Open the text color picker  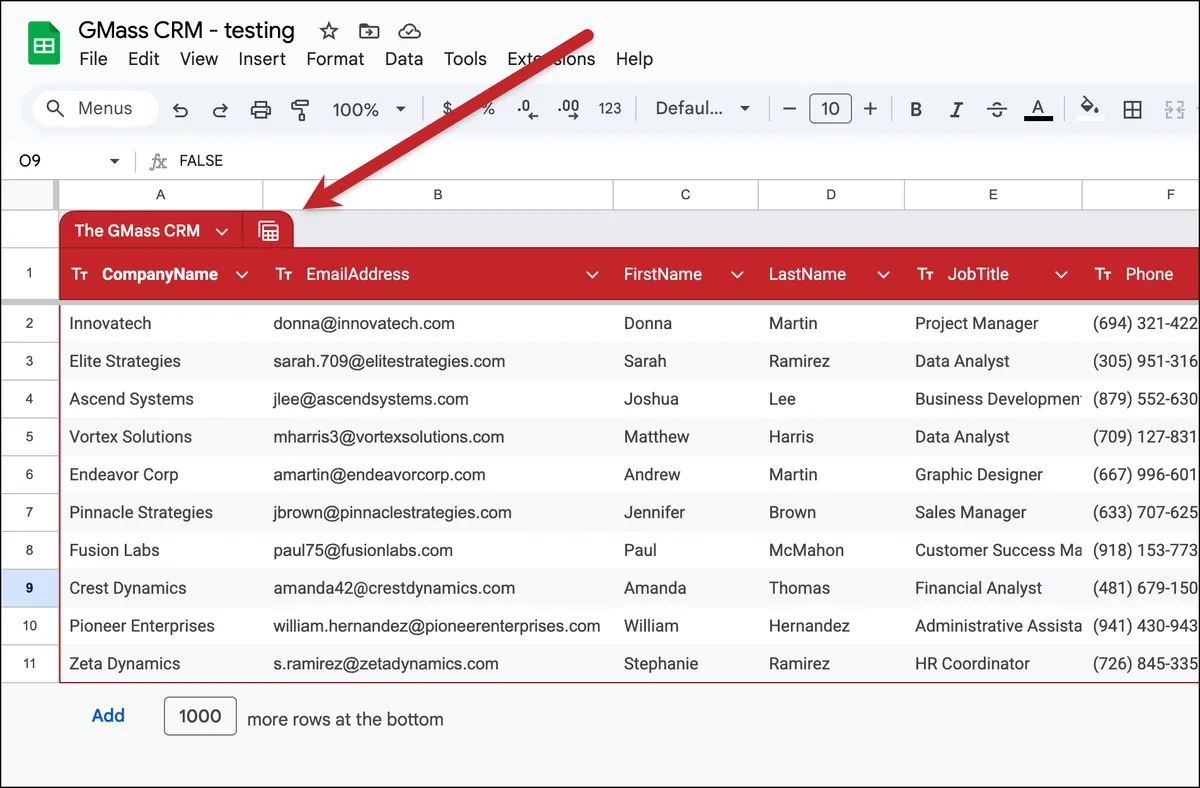(1038, 109)
